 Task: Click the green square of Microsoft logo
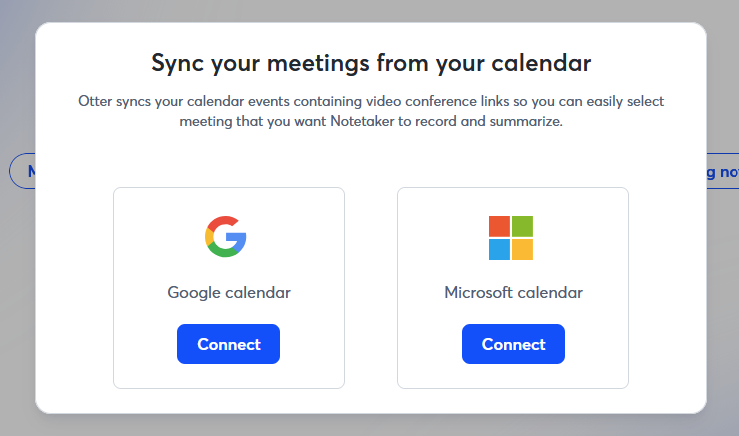click(523, 226)
